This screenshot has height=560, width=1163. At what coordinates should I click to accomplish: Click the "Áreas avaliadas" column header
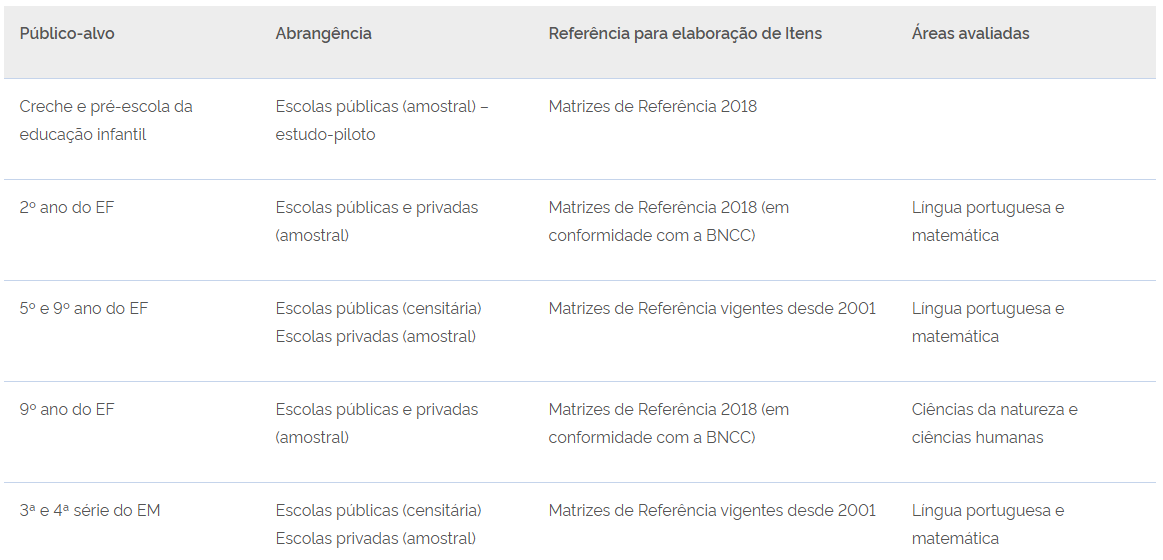(970, 34)
